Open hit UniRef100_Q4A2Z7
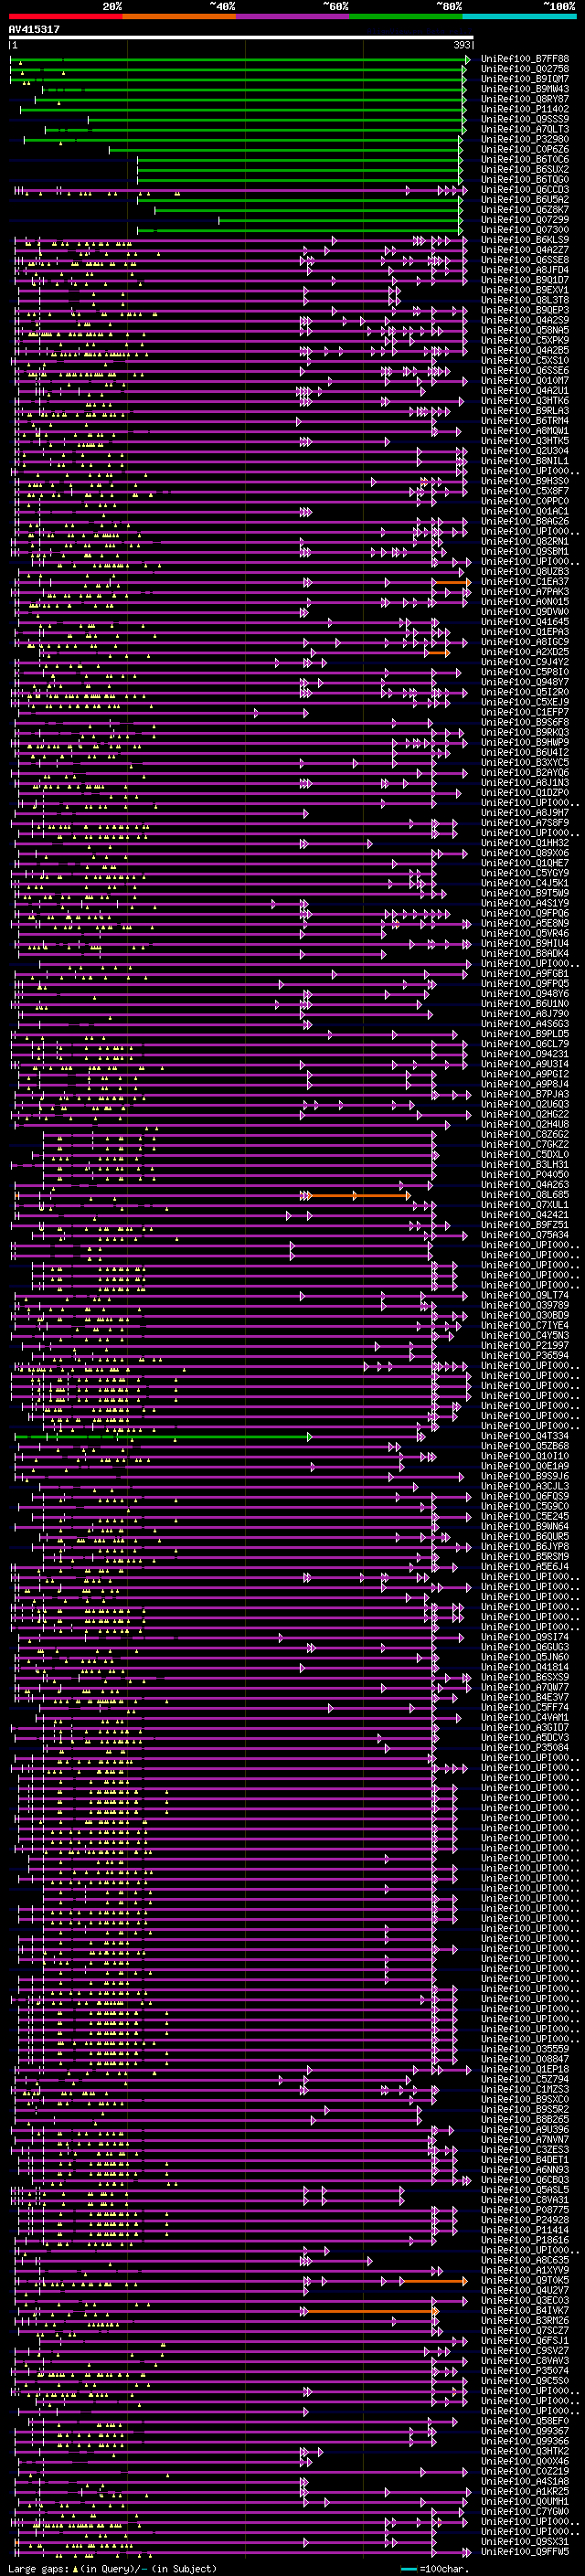585x2576 pixels. [525, 250]
